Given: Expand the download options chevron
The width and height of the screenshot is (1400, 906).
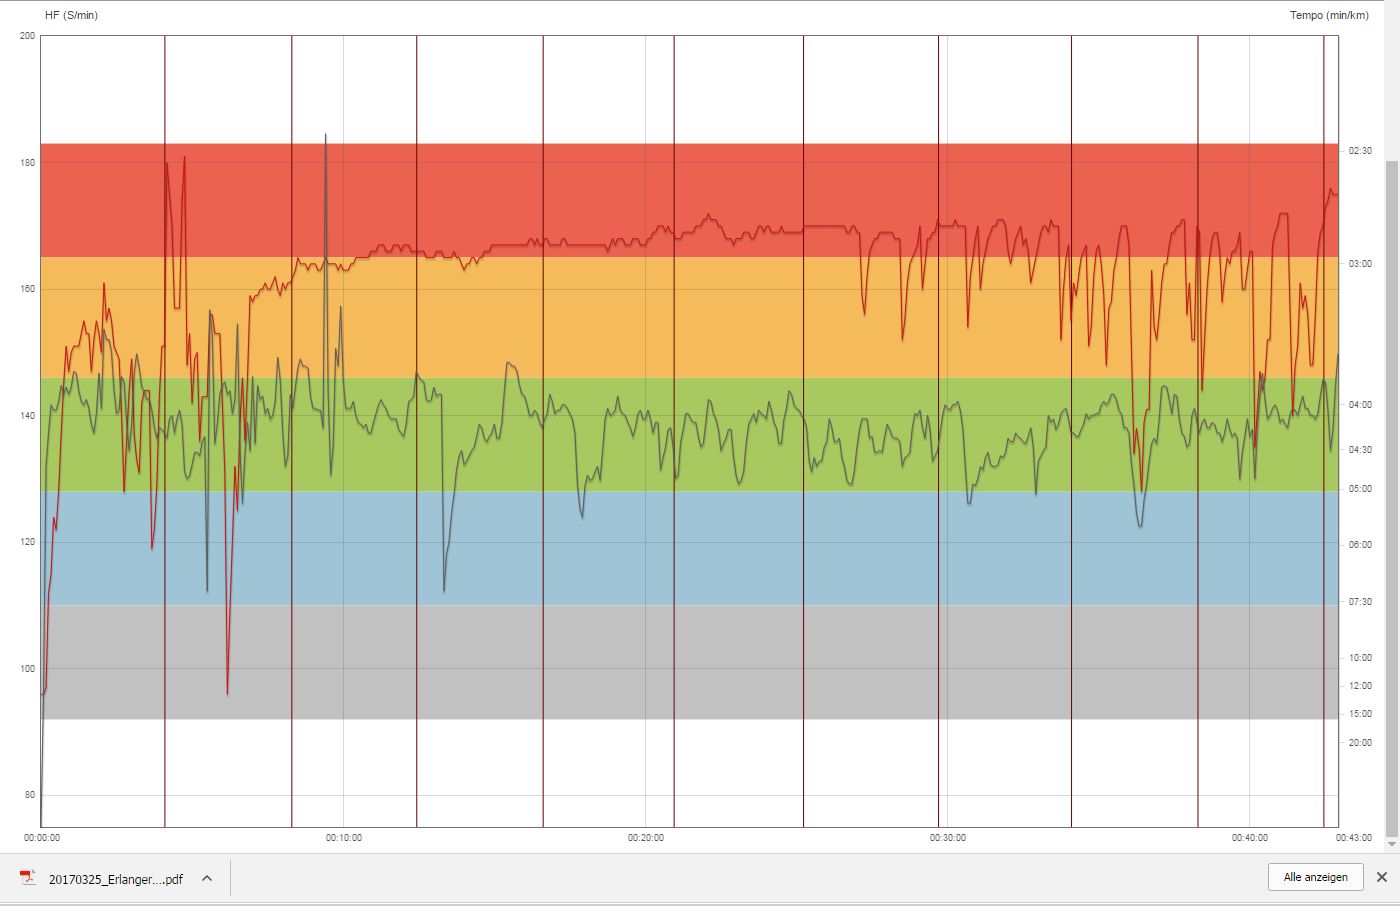Looking at the screenshot, I should coord(207,878).
